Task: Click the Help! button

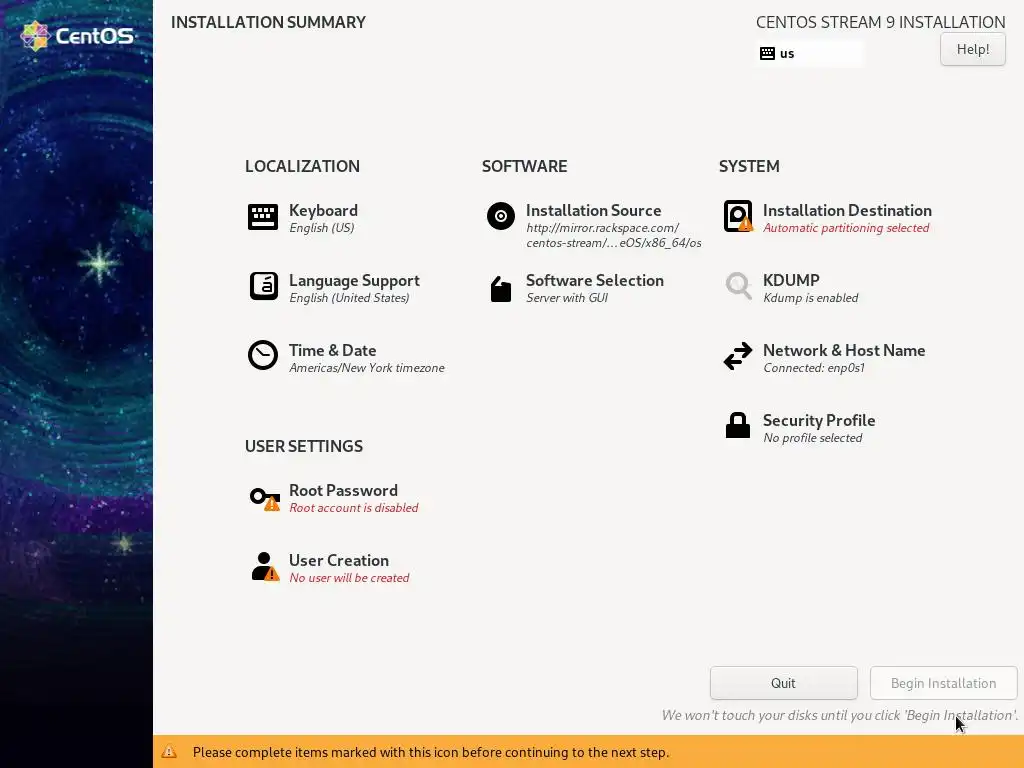Action: coord(972,49)
